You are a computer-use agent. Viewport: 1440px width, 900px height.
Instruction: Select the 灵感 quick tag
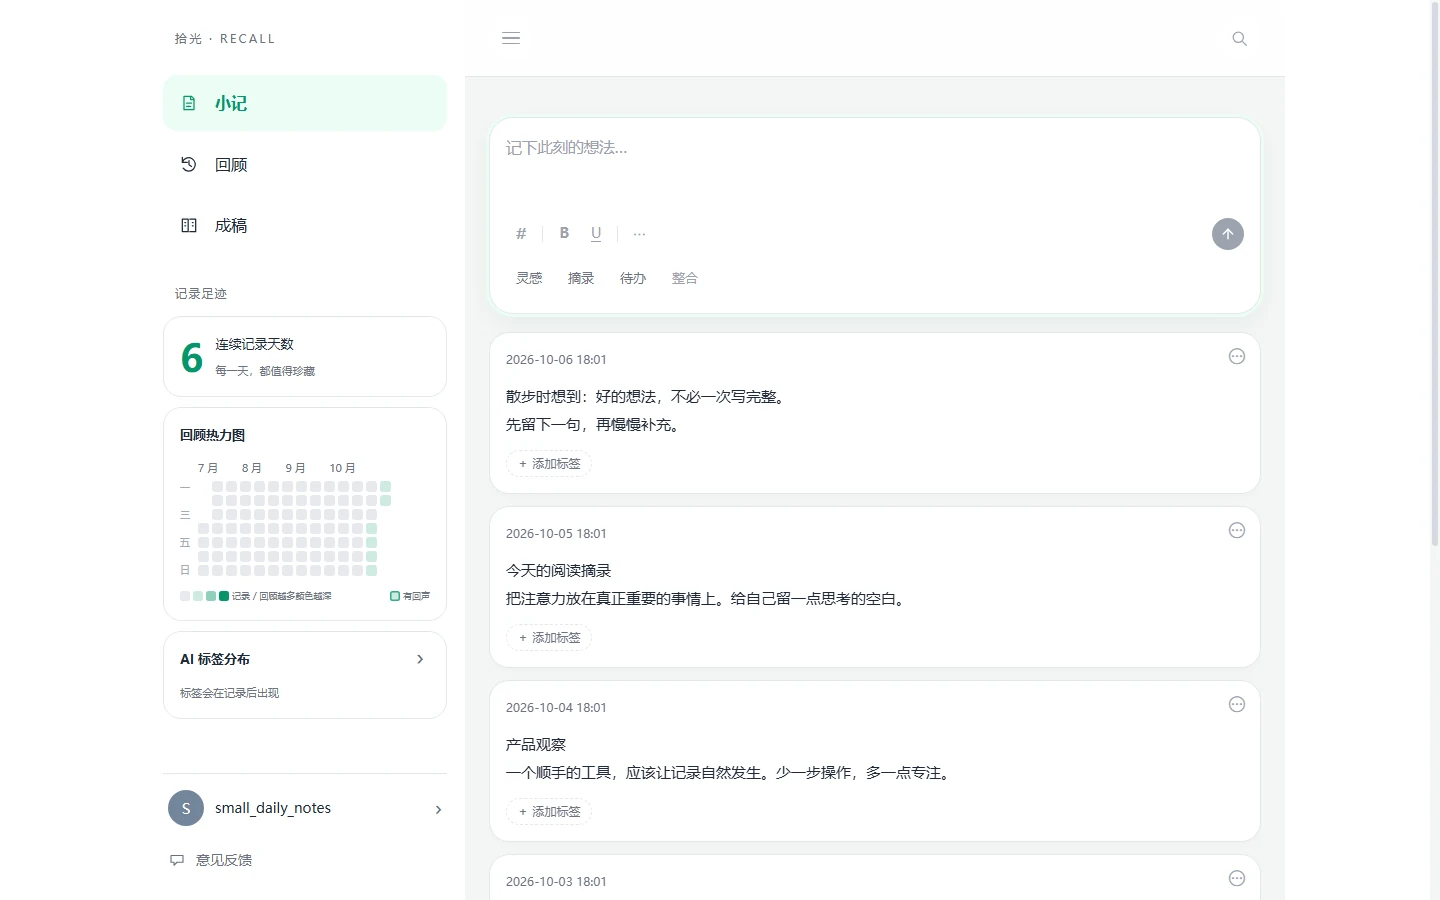pos(529,278)
